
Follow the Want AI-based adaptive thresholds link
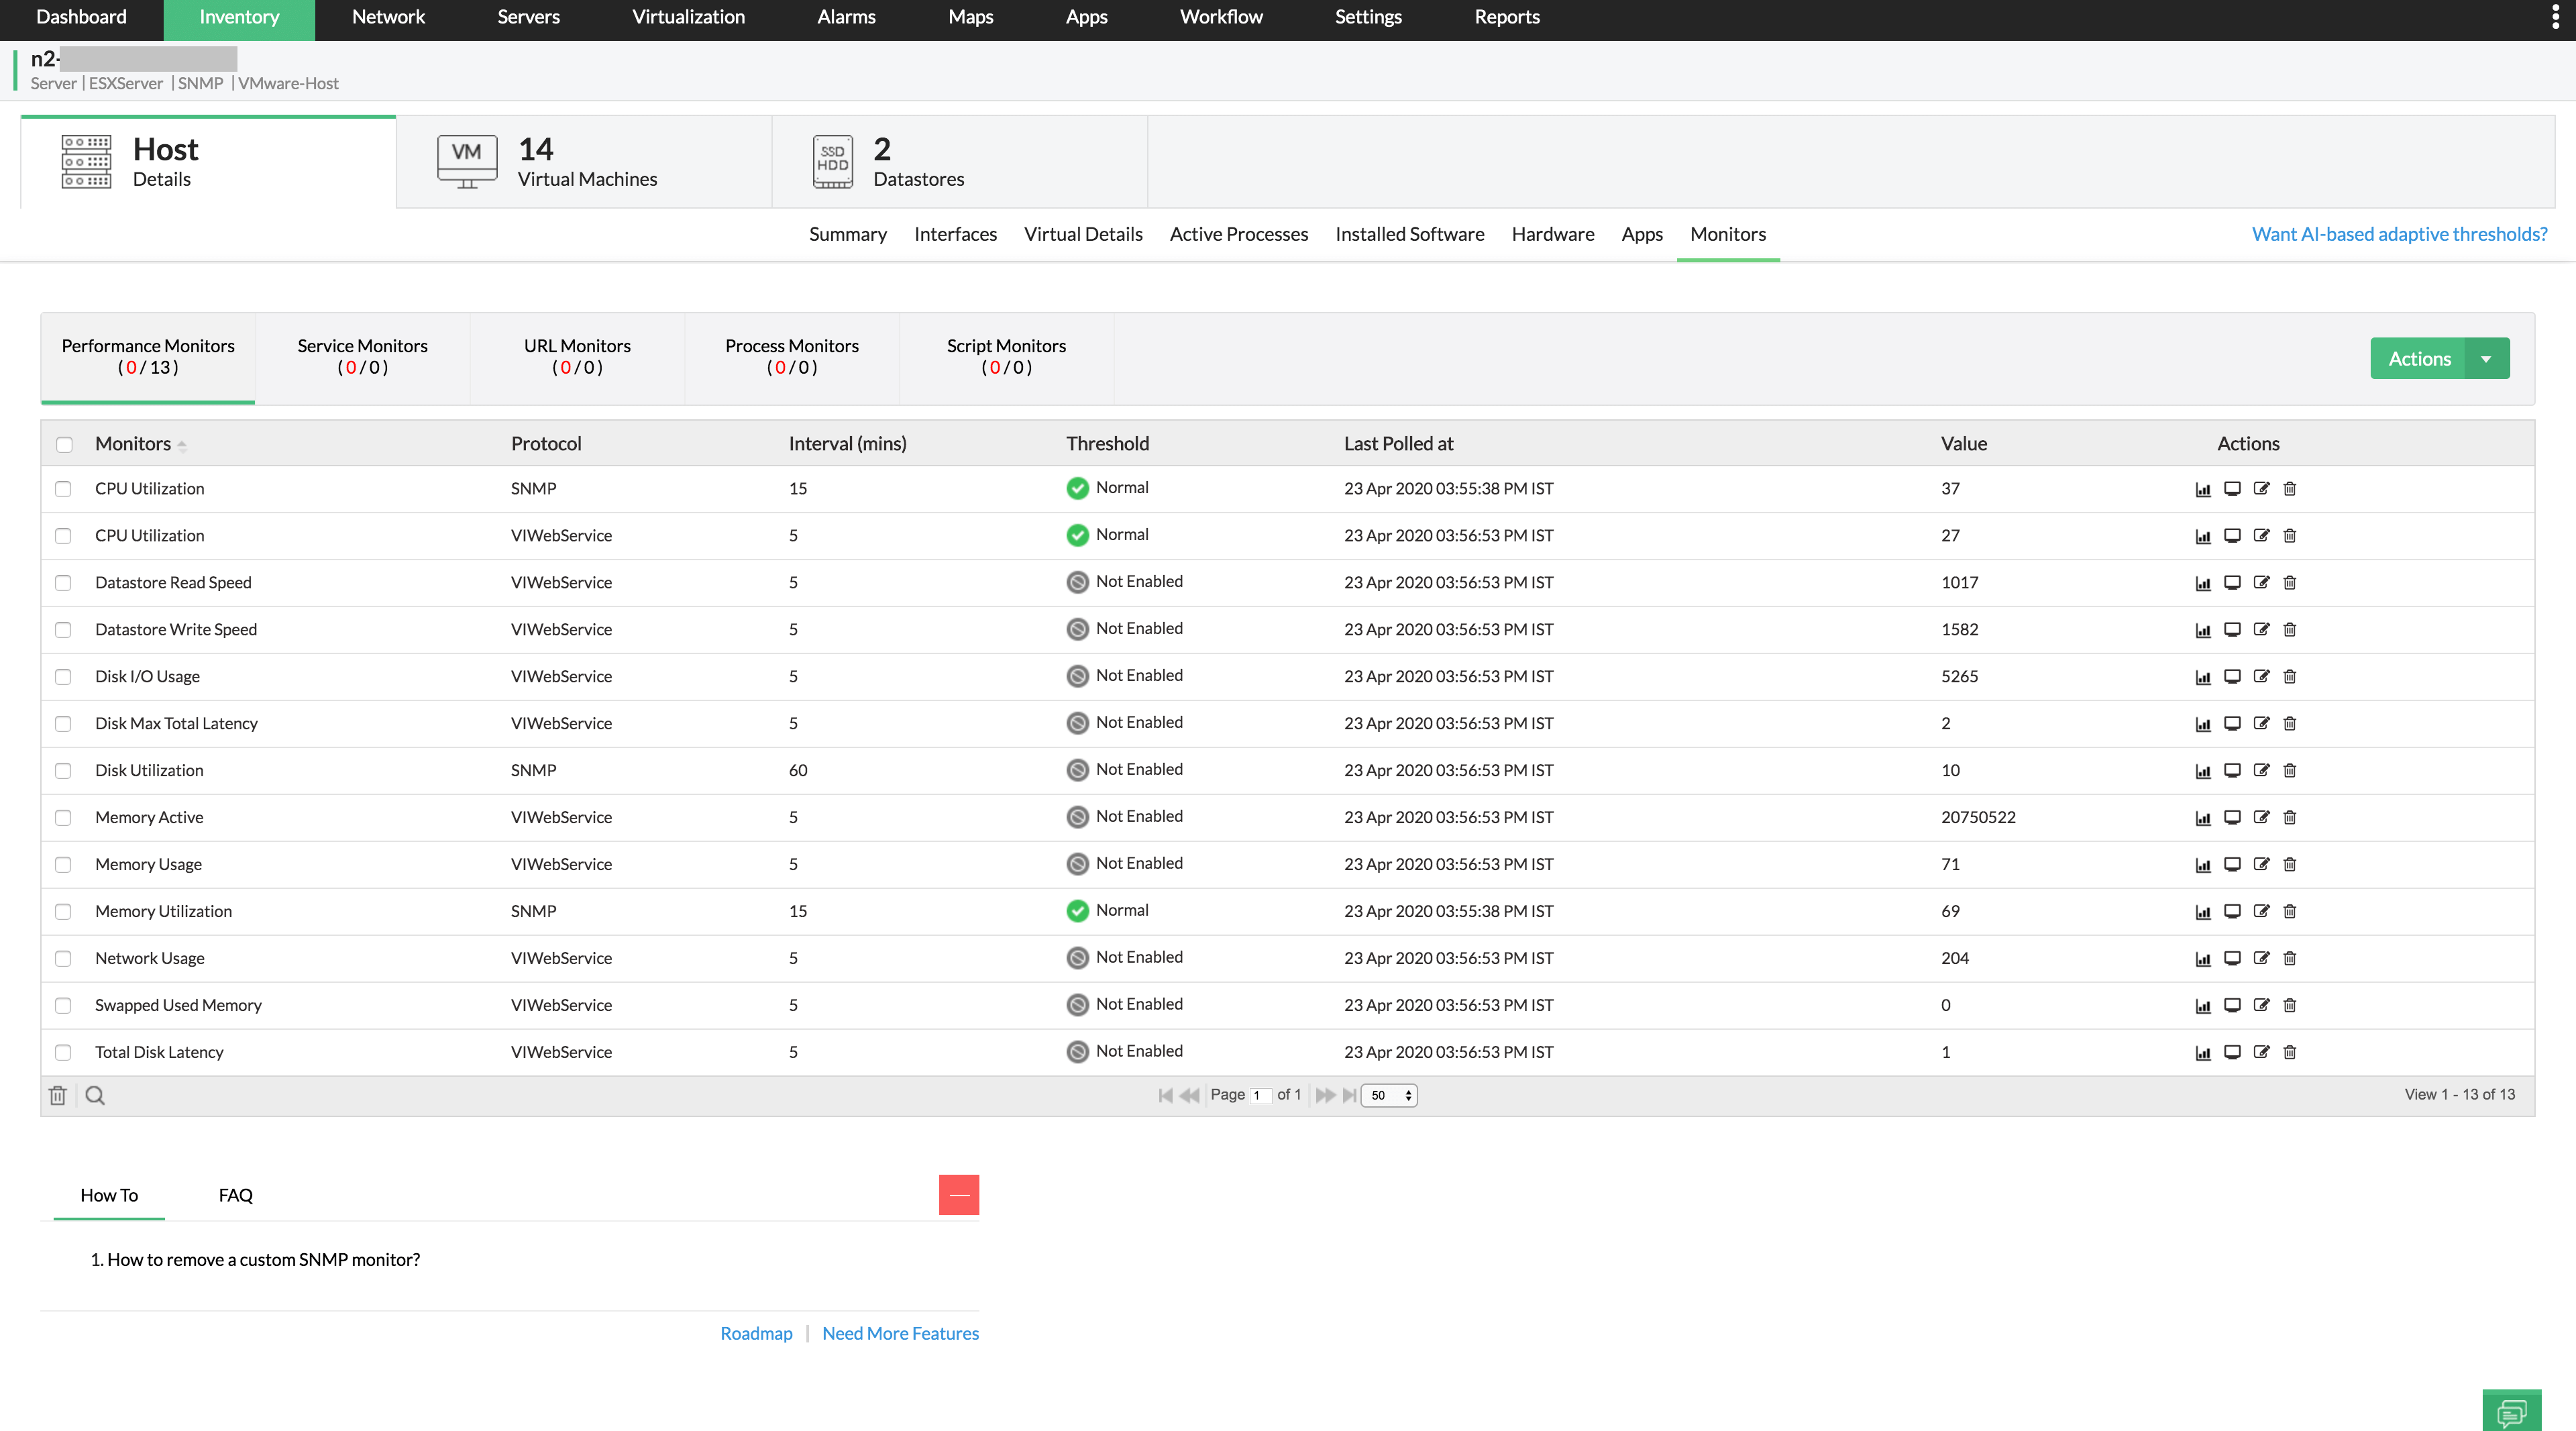[x=2399, y=233]
